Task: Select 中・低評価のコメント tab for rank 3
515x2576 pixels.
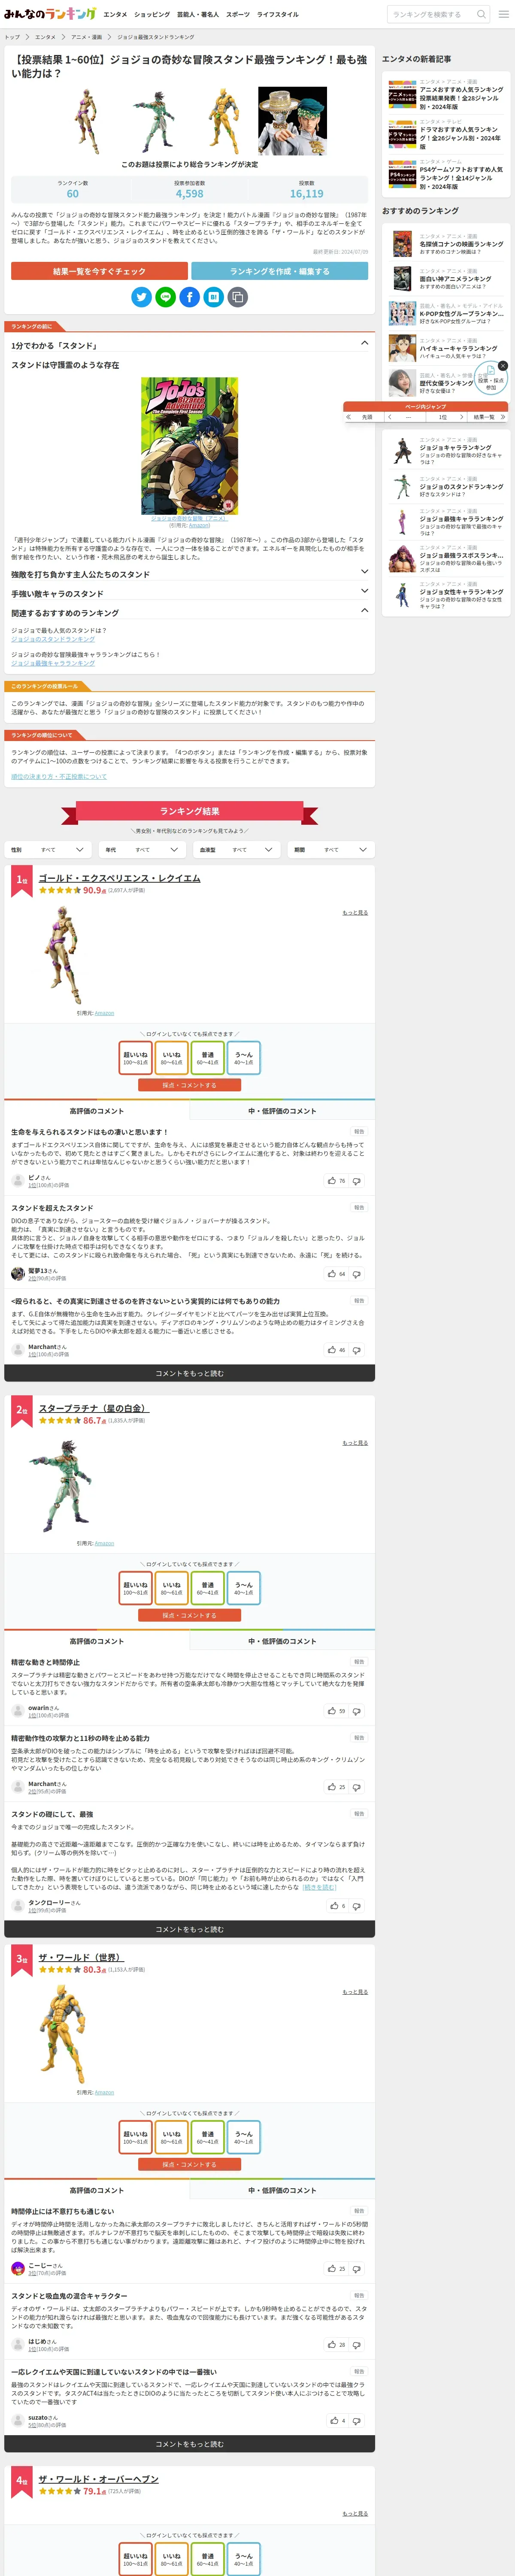Action: pos(282,2190)
